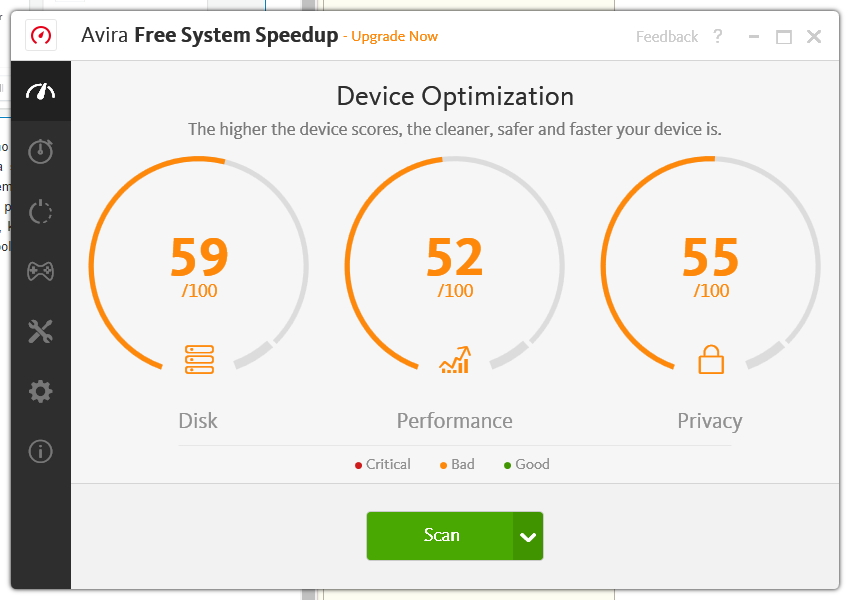Click the Privacy score of 55
Image resolution: width=850 pixels, height=600 pixels.
coord(711,257)
